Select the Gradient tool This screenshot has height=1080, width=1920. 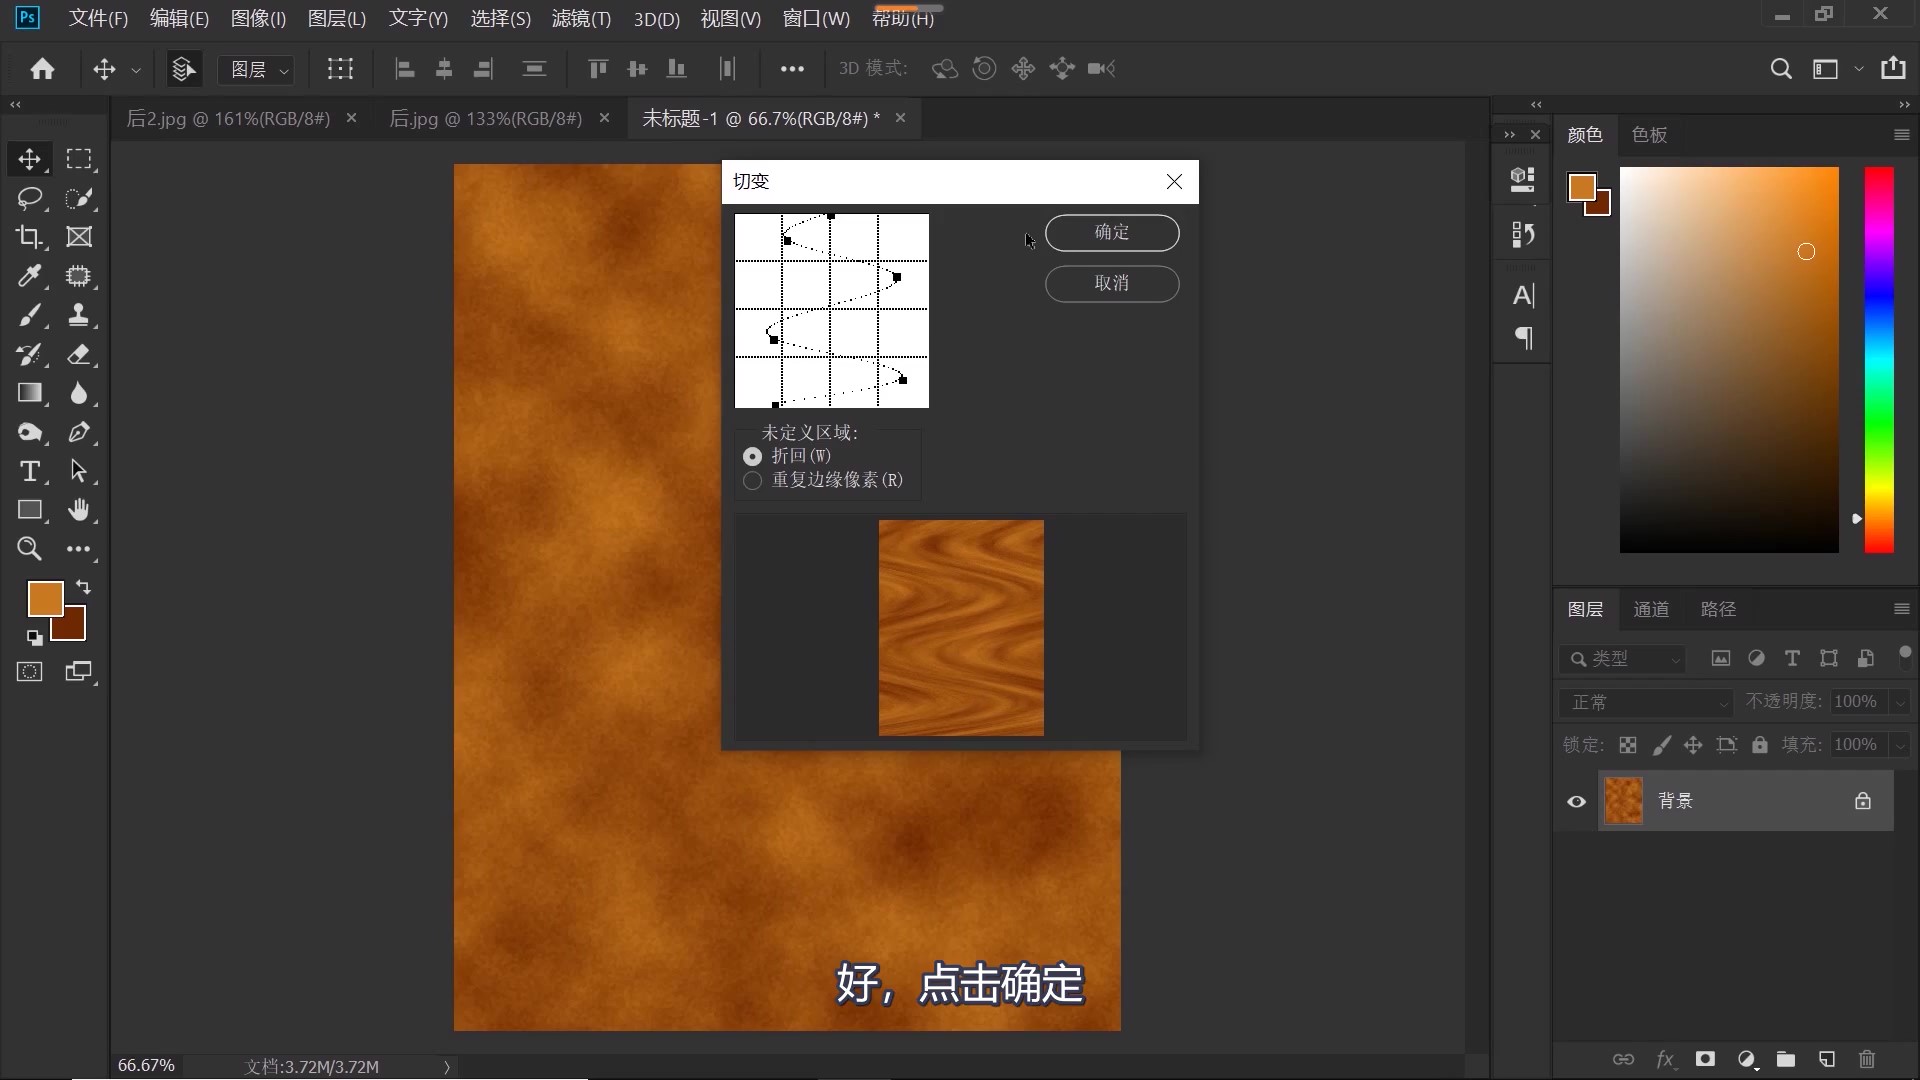[x=30, y=393]
